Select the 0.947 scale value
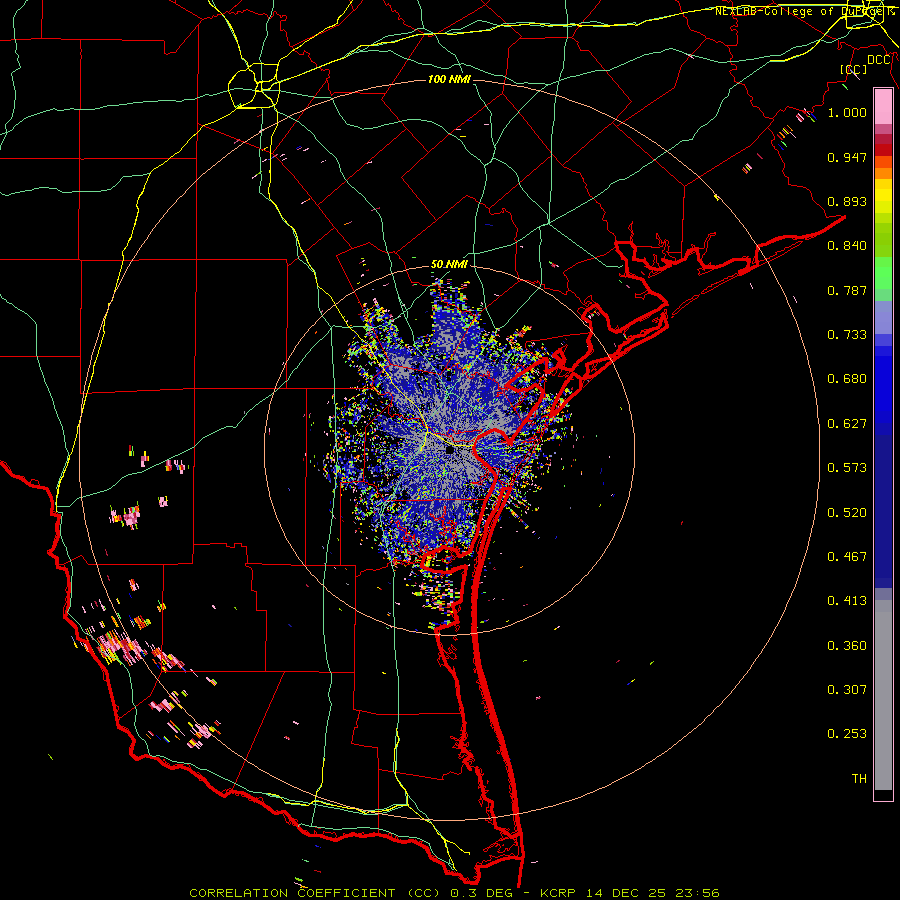900x900 pixels. (x=847, y=157)
